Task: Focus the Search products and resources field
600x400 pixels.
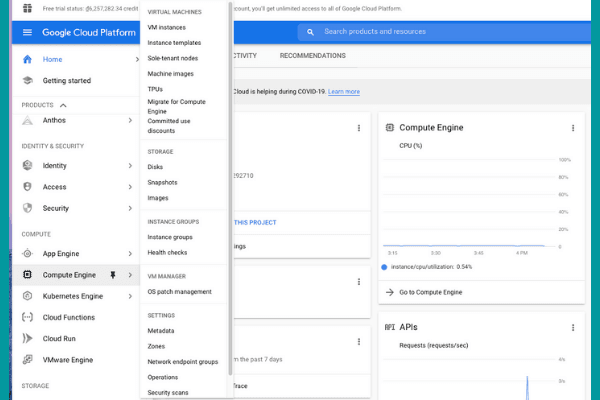Action: click(x=444, y=32)
